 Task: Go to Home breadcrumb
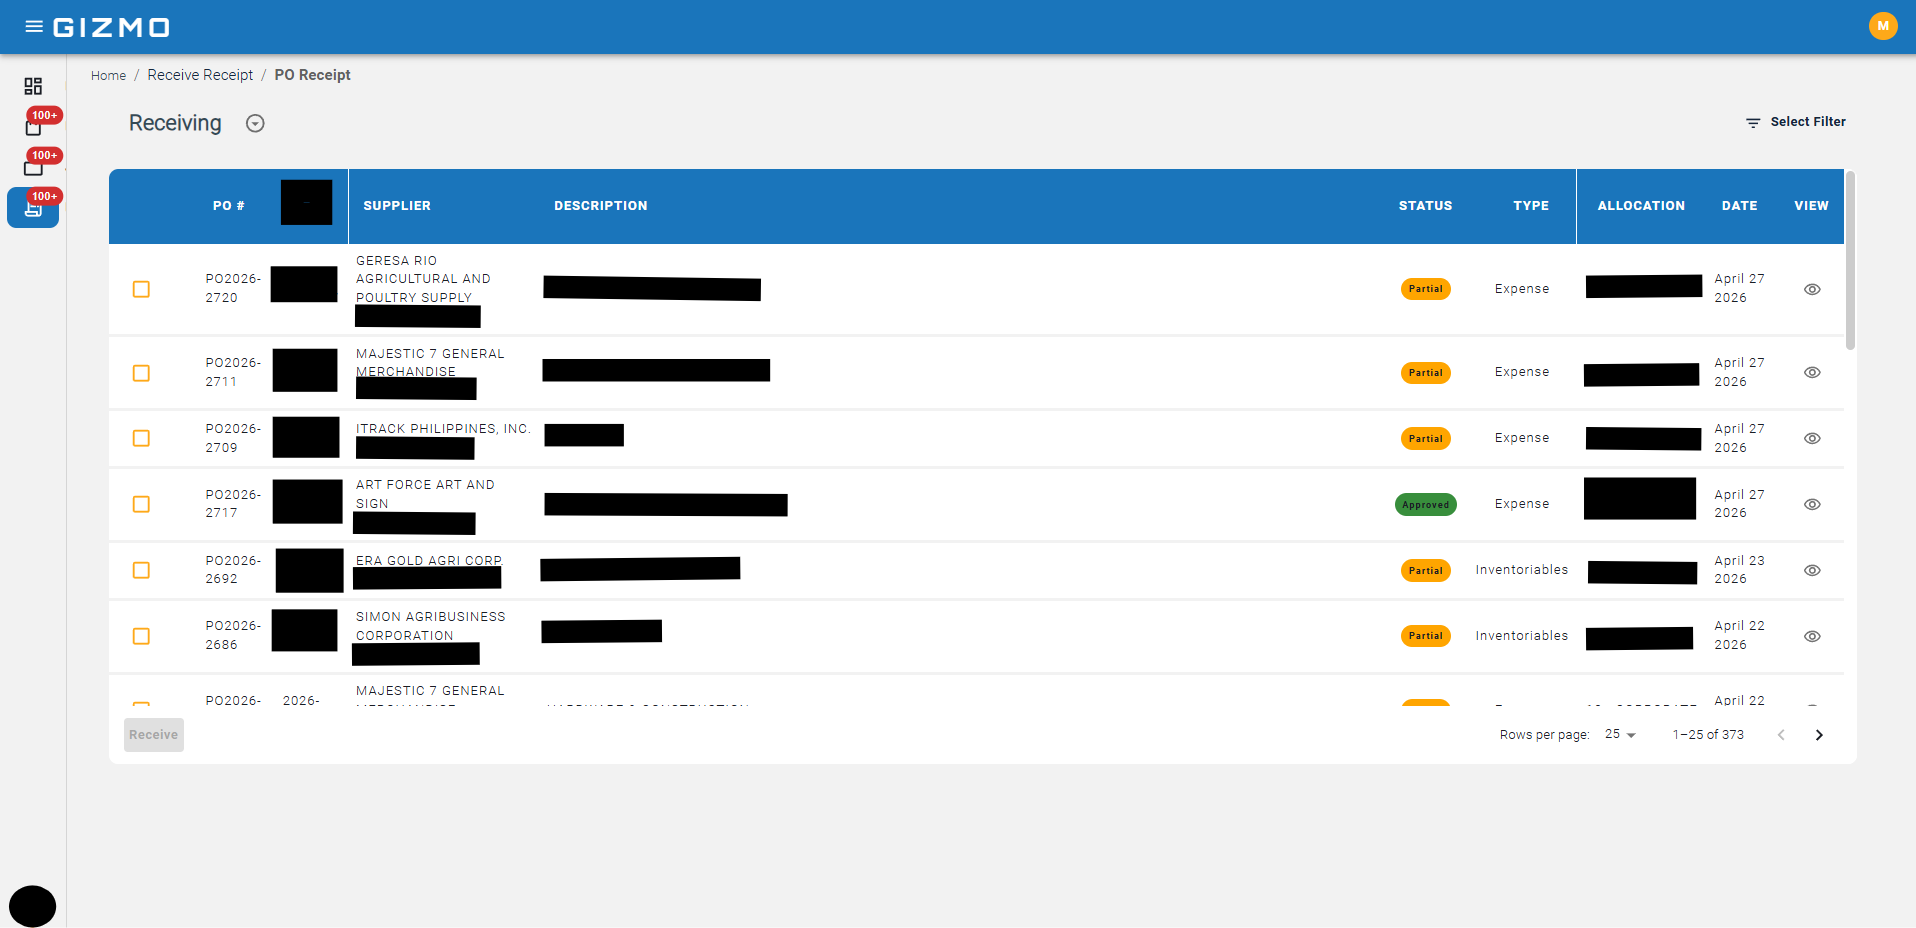tap(108, 76)
